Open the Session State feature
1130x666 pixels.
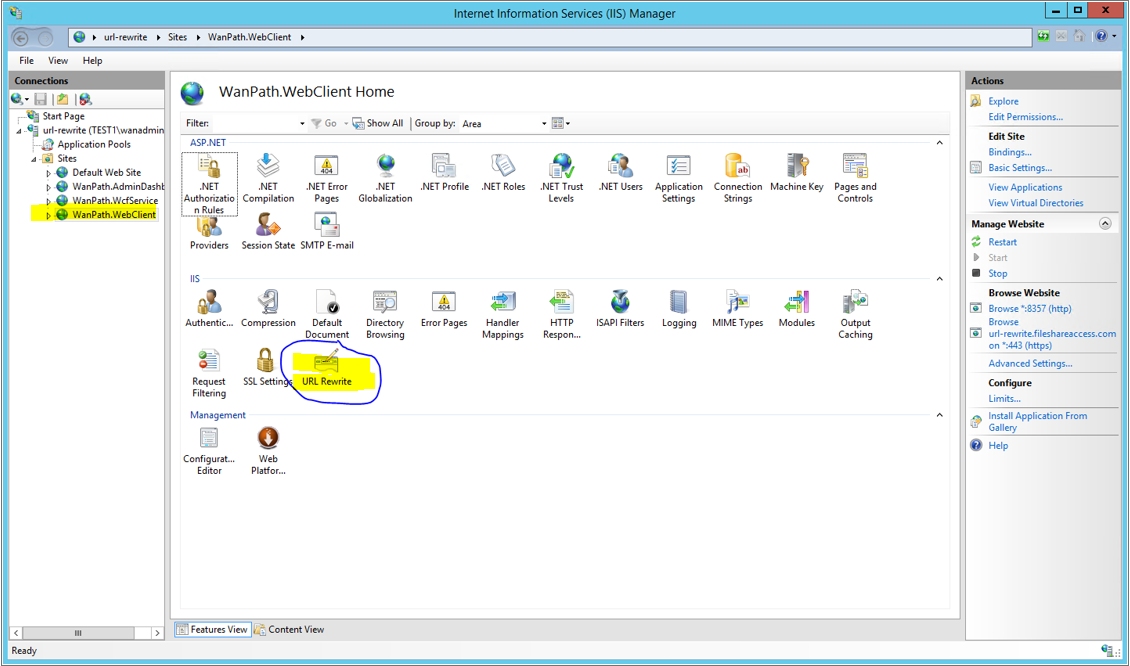pyautogui.click(x=268, y=232)
